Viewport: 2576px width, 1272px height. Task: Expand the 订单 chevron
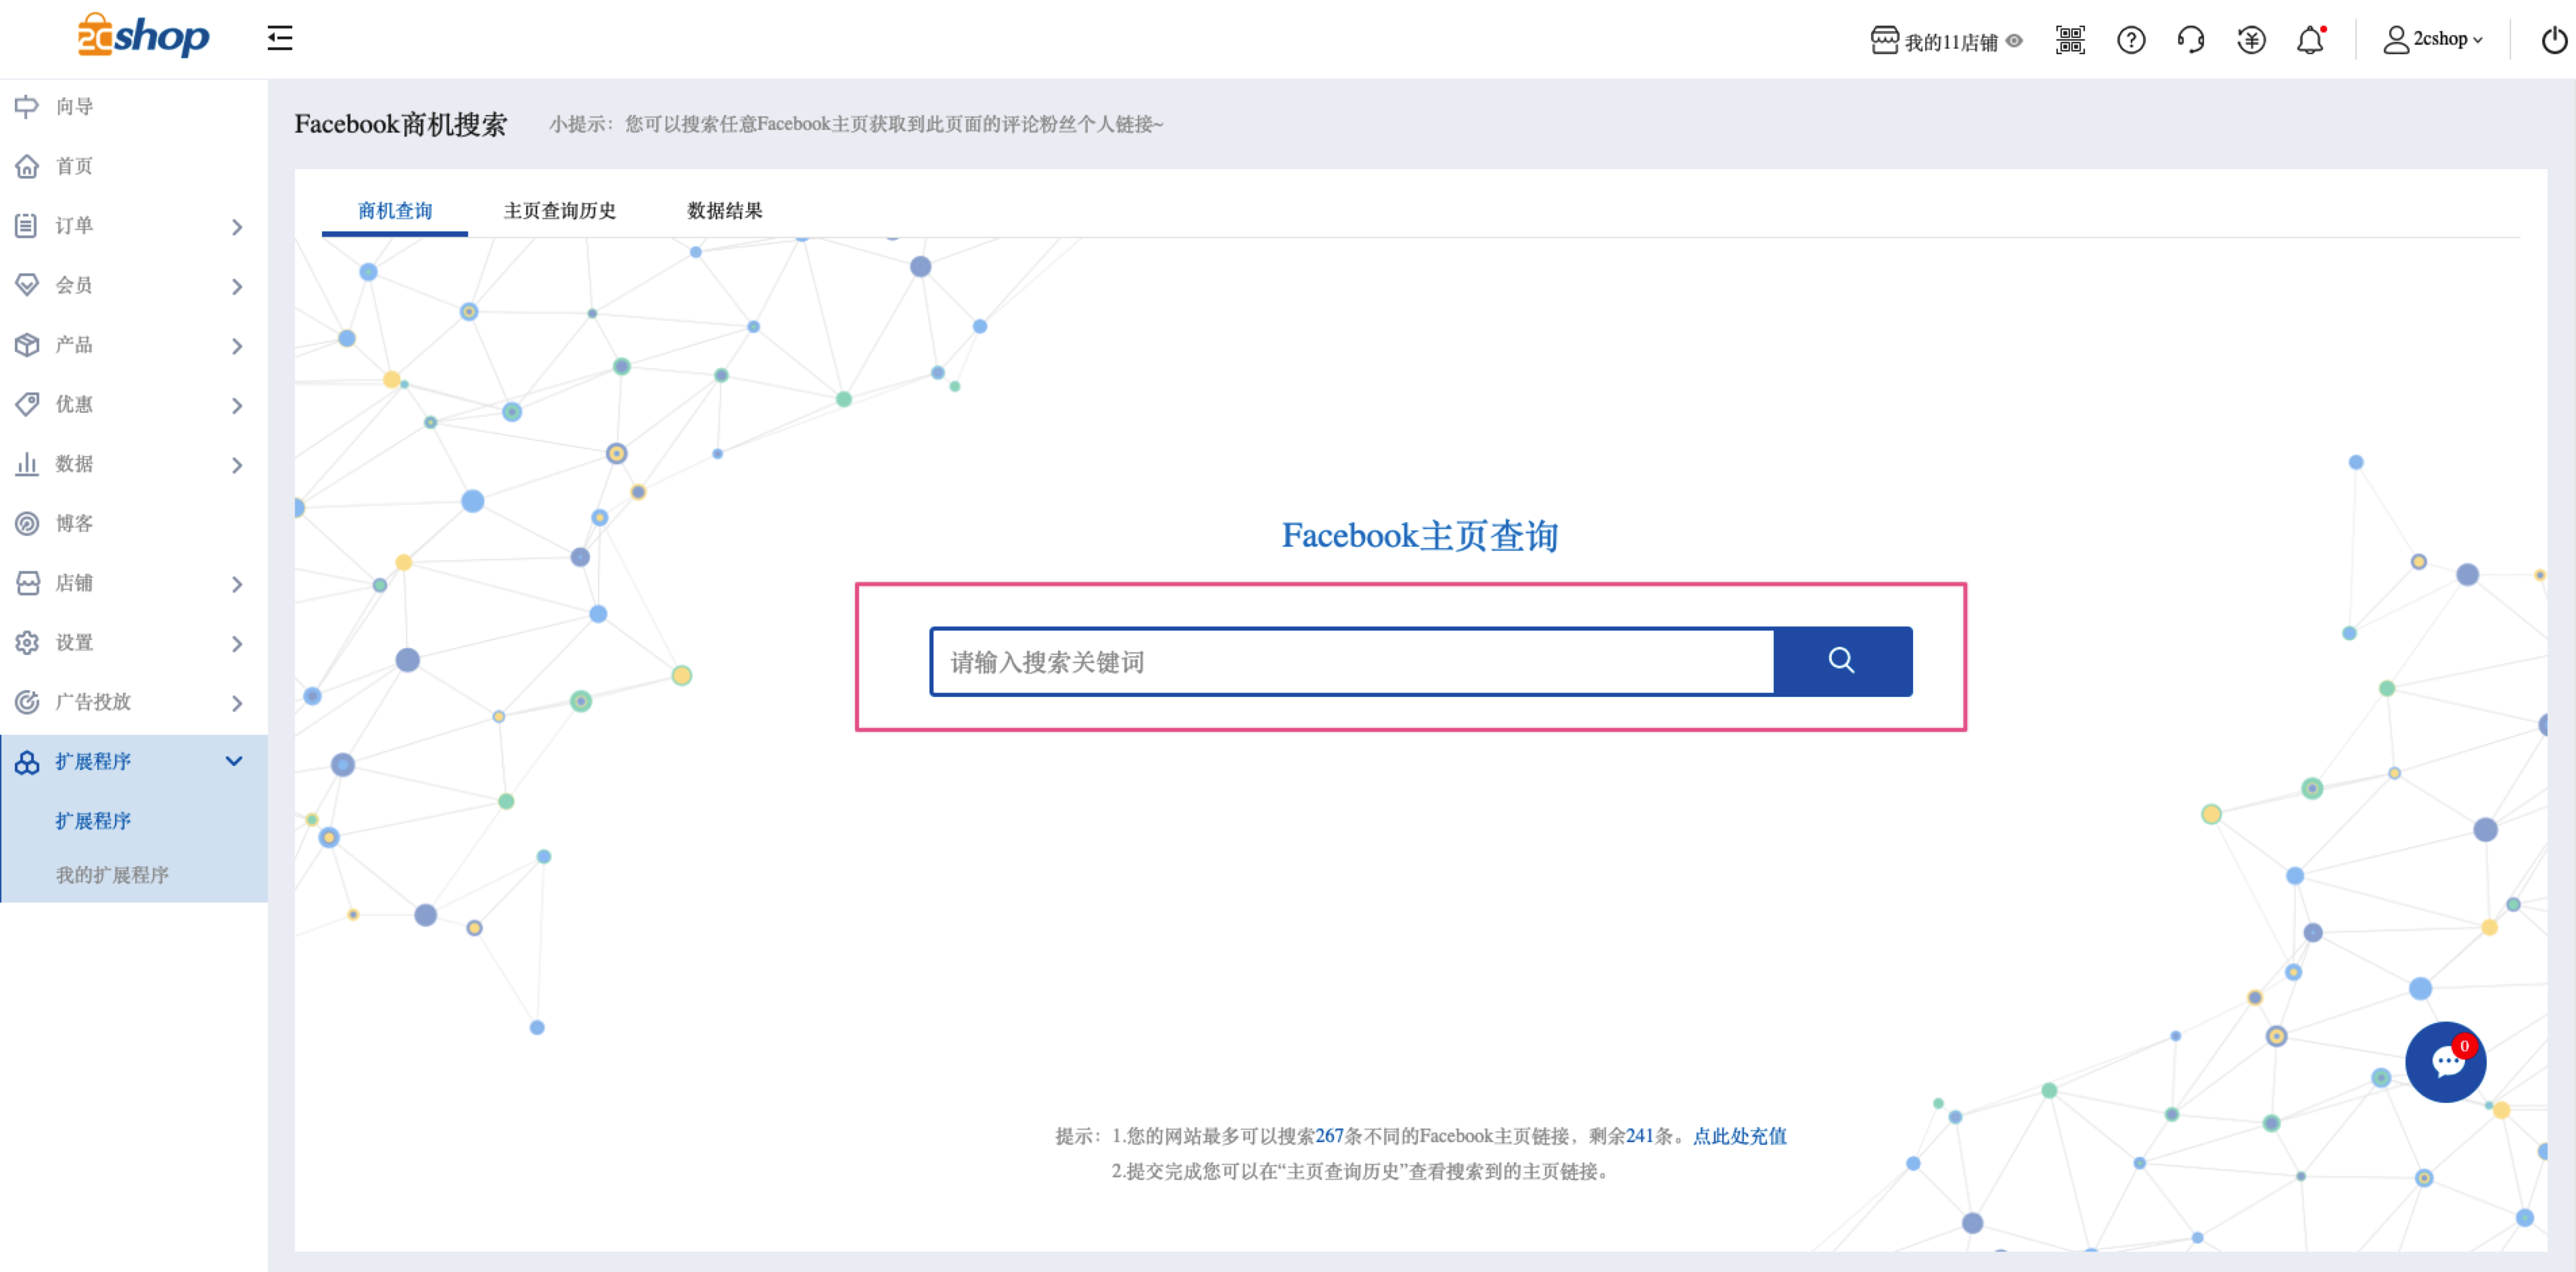pos(237,227)
